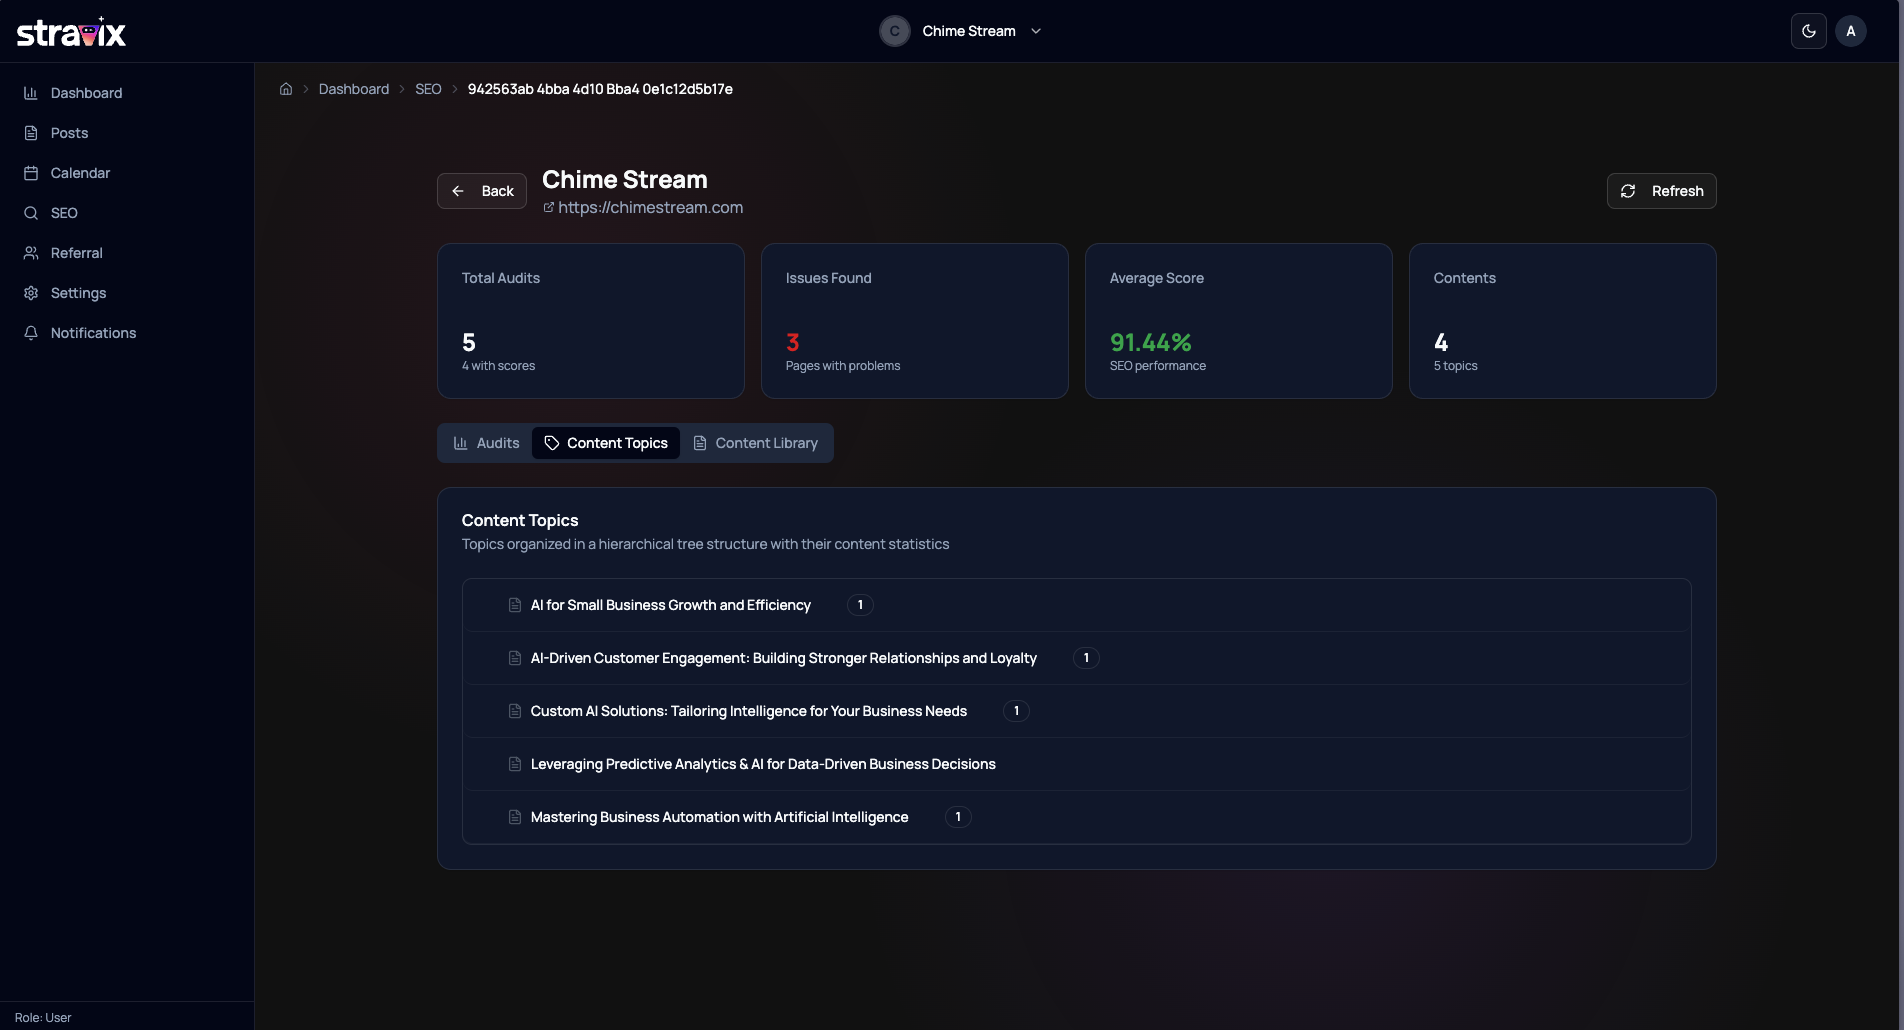Image resolution: width=1904 pixels, height=1030 pixels.
Task: Click document icon for Leveraging Predictive Analytics
Action: 515,764
